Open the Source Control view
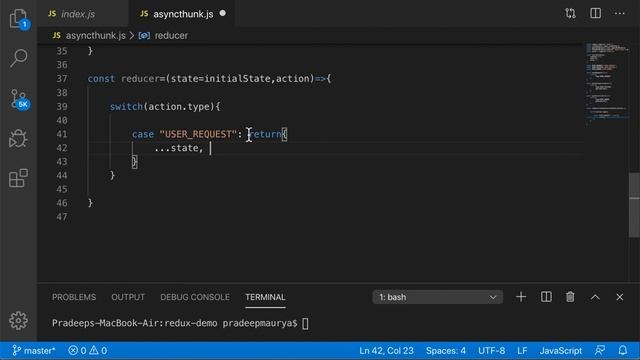The height and width of the screenshot is (360, 640). [x=18, y=99]
